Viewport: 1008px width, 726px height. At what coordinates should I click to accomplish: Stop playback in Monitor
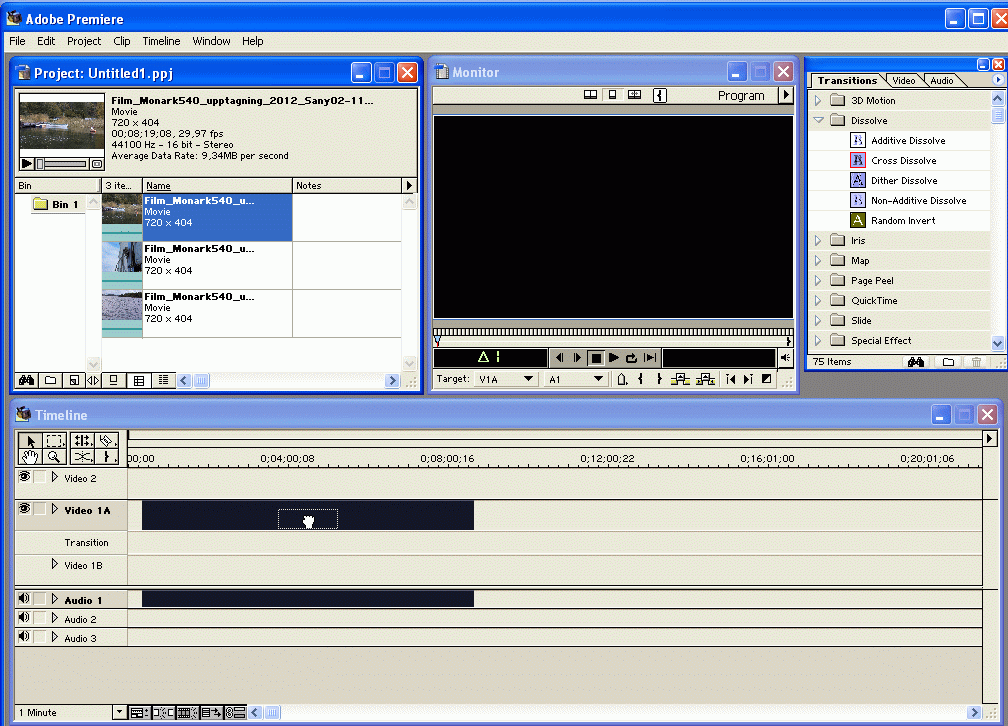click(x=596, y=358)
